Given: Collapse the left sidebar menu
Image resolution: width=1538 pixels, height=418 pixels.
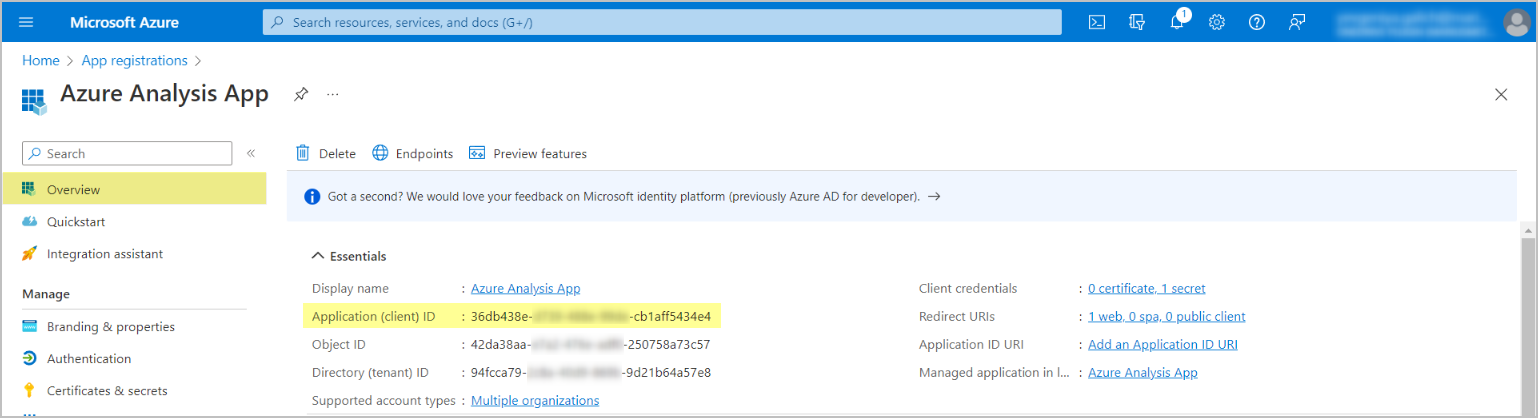Looking at the screenshot, I should coord(251,153).
